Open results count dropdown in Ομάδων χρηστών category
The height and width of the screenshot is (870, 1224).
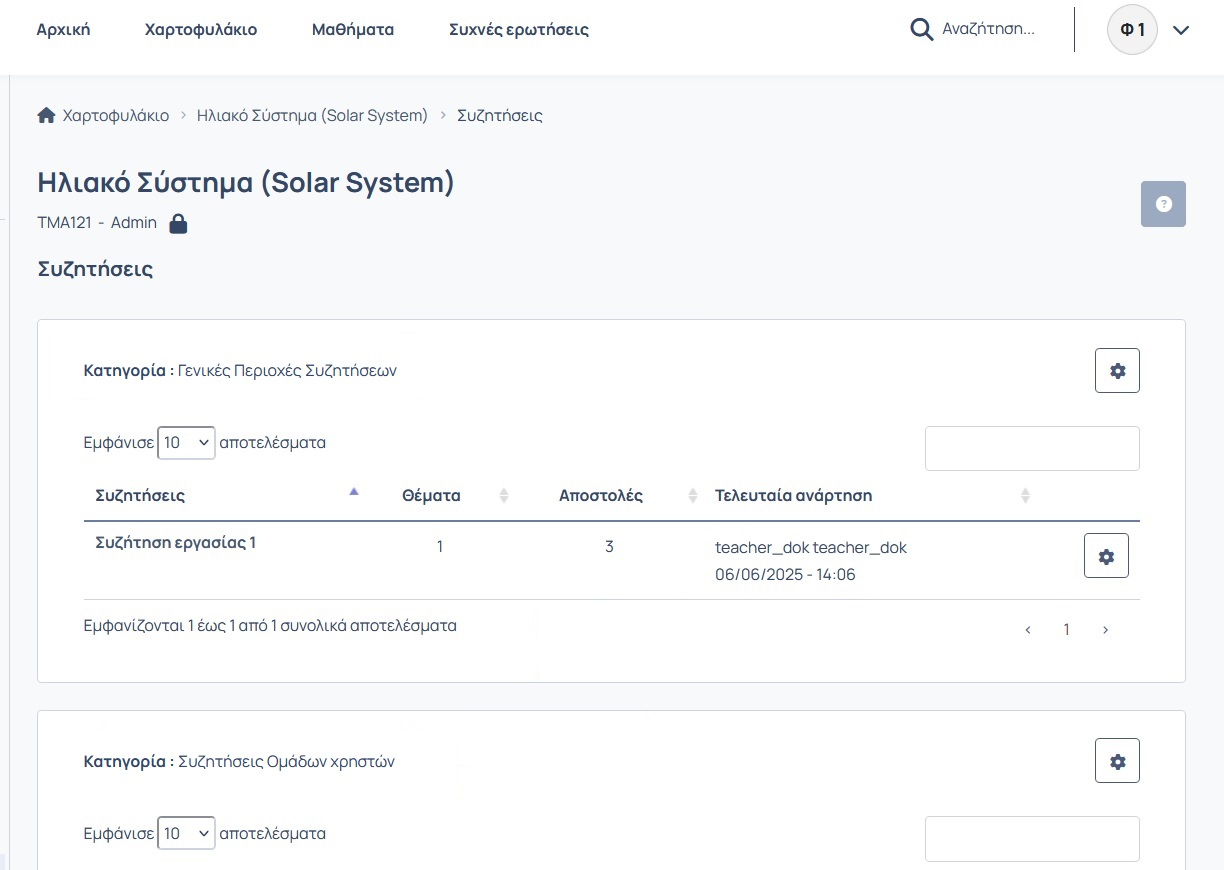point(187,833)
